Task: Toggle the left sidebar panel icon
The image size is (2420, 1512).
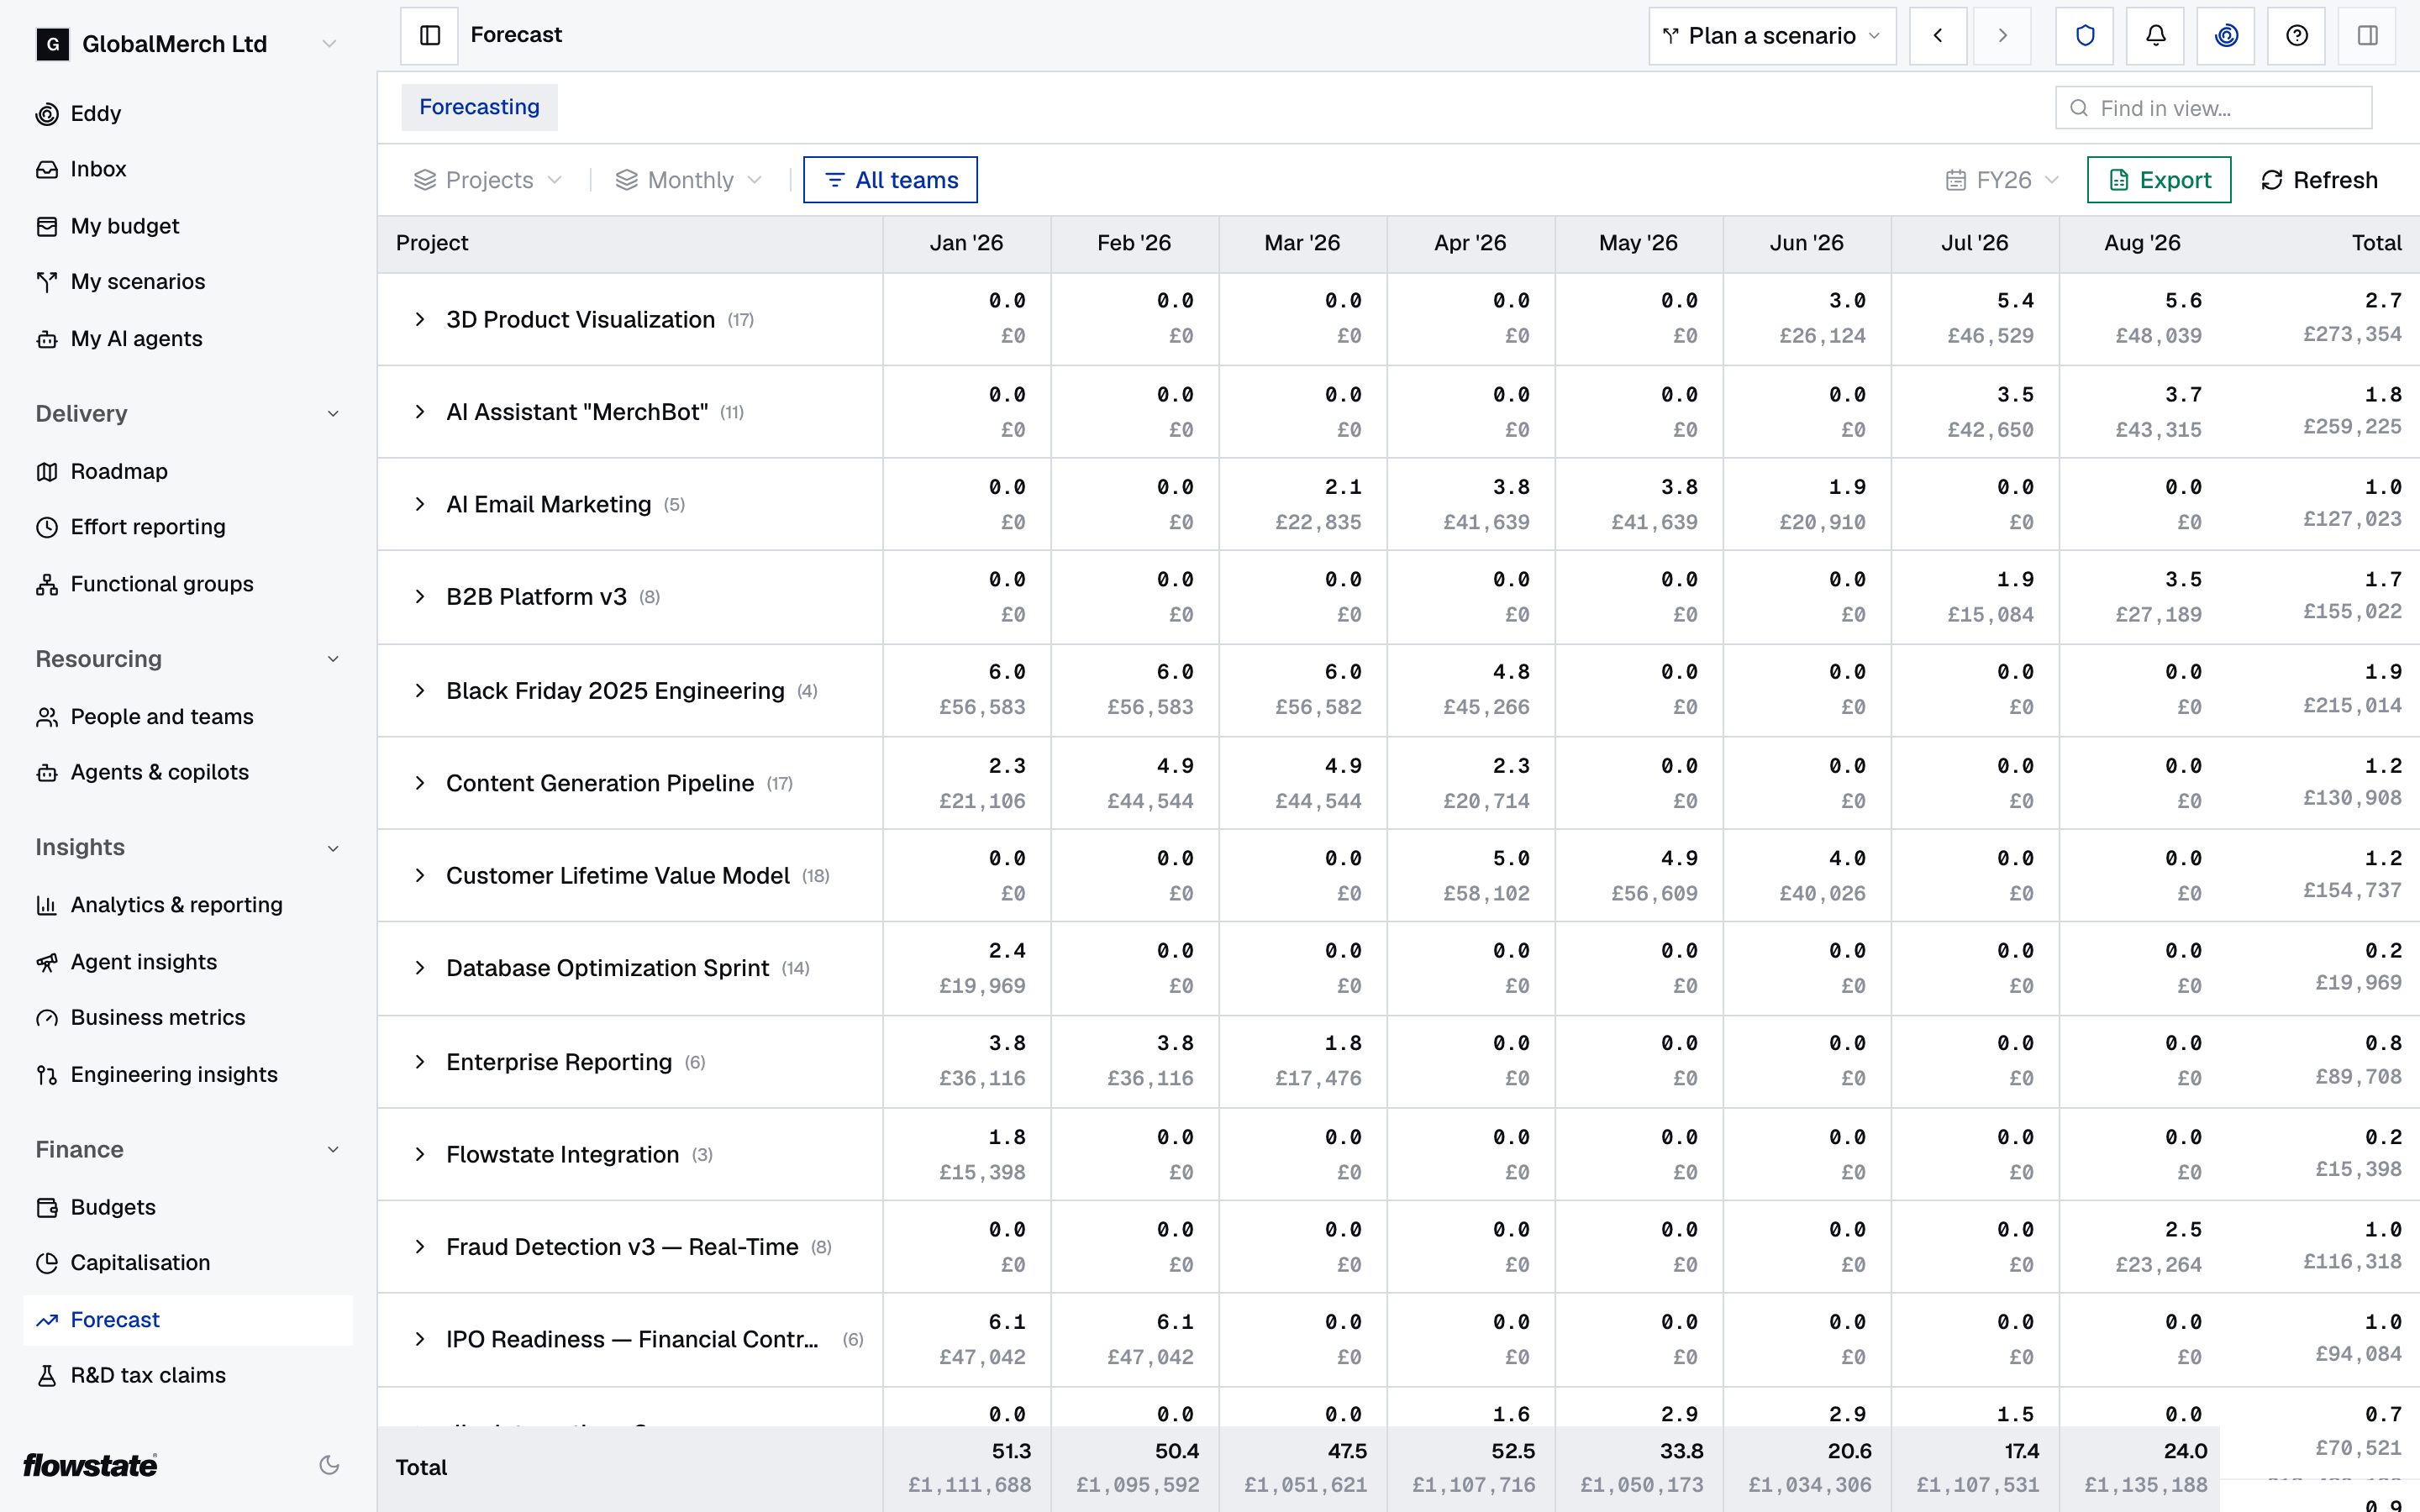Action: (x=429, y=36)
